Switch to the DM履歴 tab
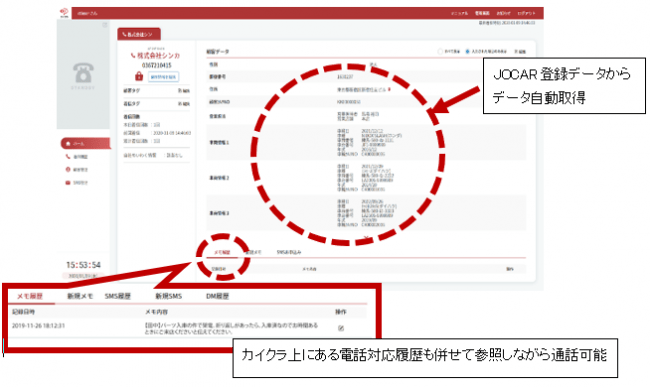Screen dimensions: 650x387 click(218, 296)
